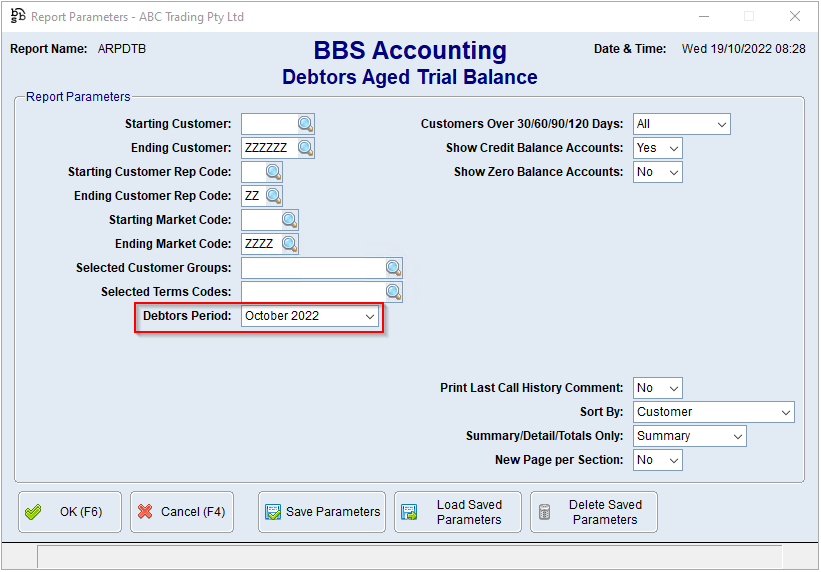Close the Report Parameters window

coord(795,16)
